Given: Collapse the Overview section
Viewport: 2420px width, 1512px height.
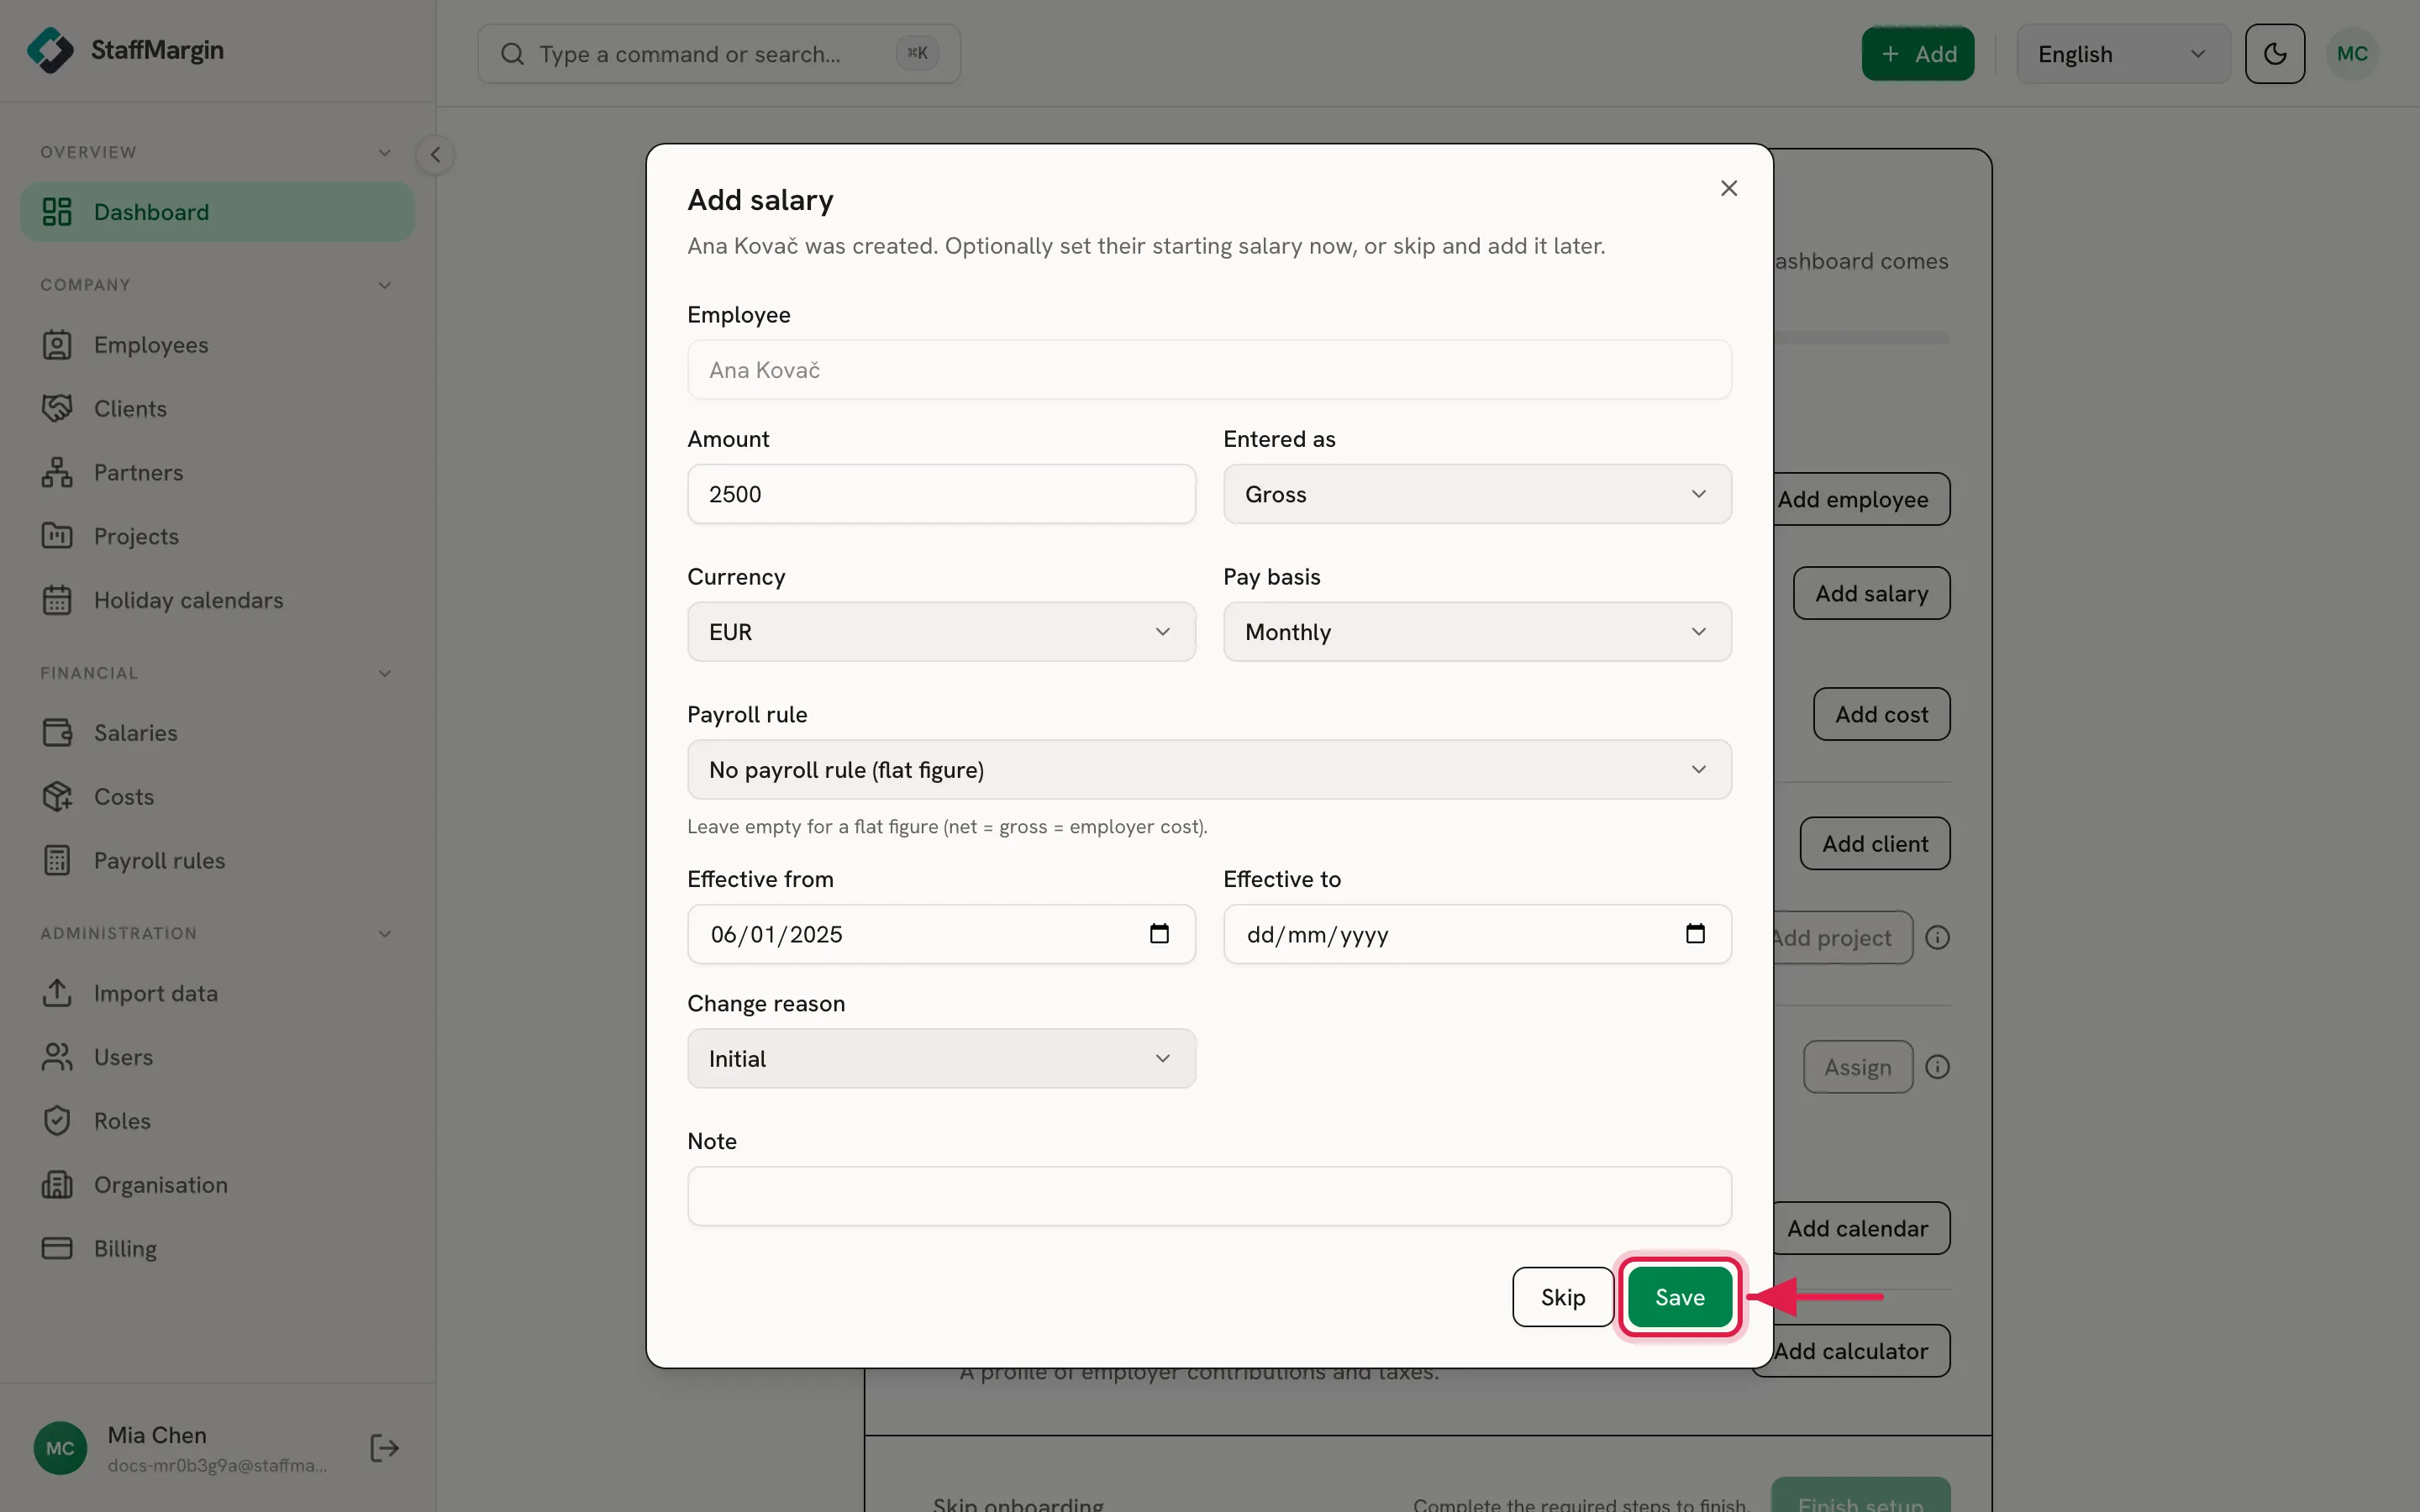Looking at the screenshot, I should pos(384,153).
